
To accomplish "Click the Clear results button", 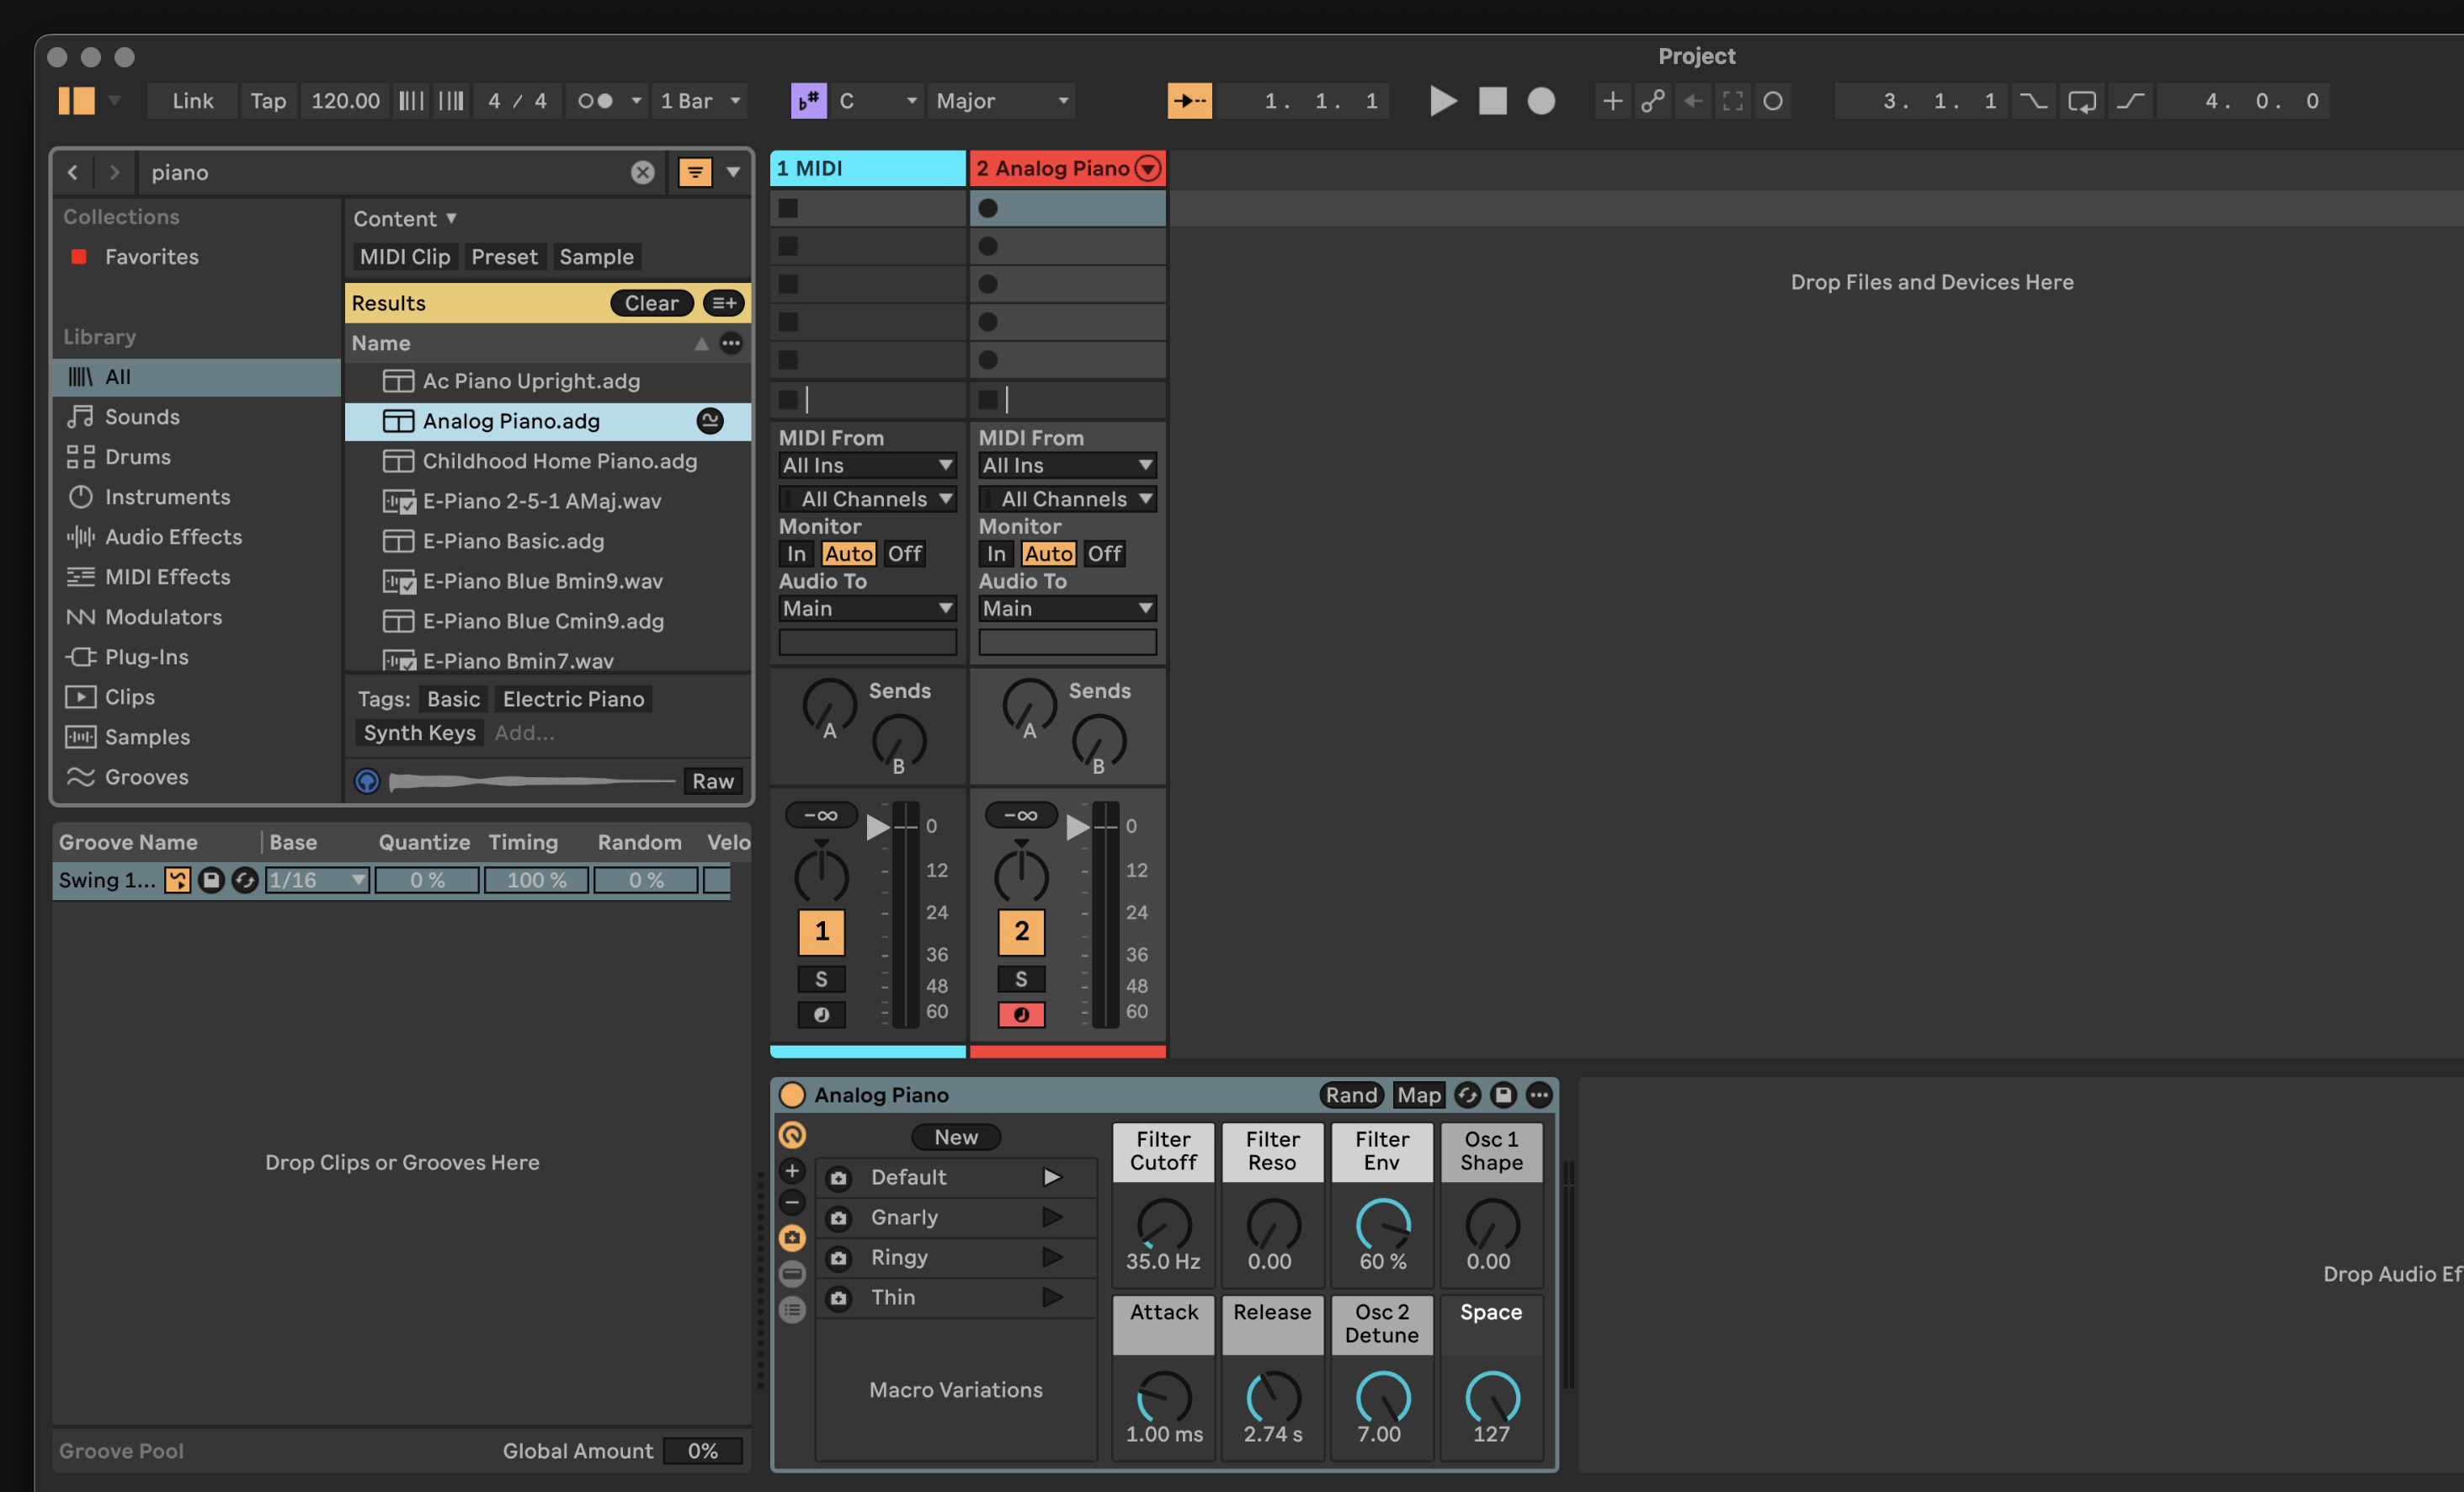I will [652, 303].
